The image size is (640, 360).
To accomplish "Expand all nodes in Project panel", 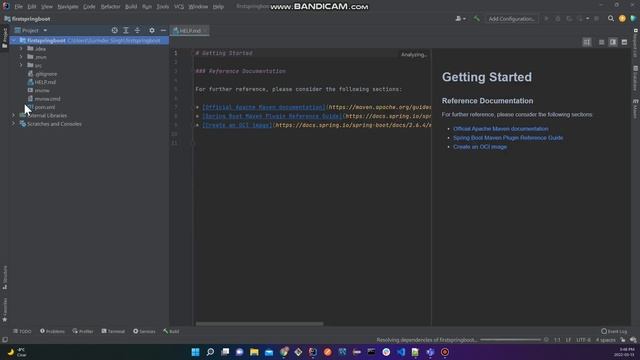I will click(x=126, y=30).
